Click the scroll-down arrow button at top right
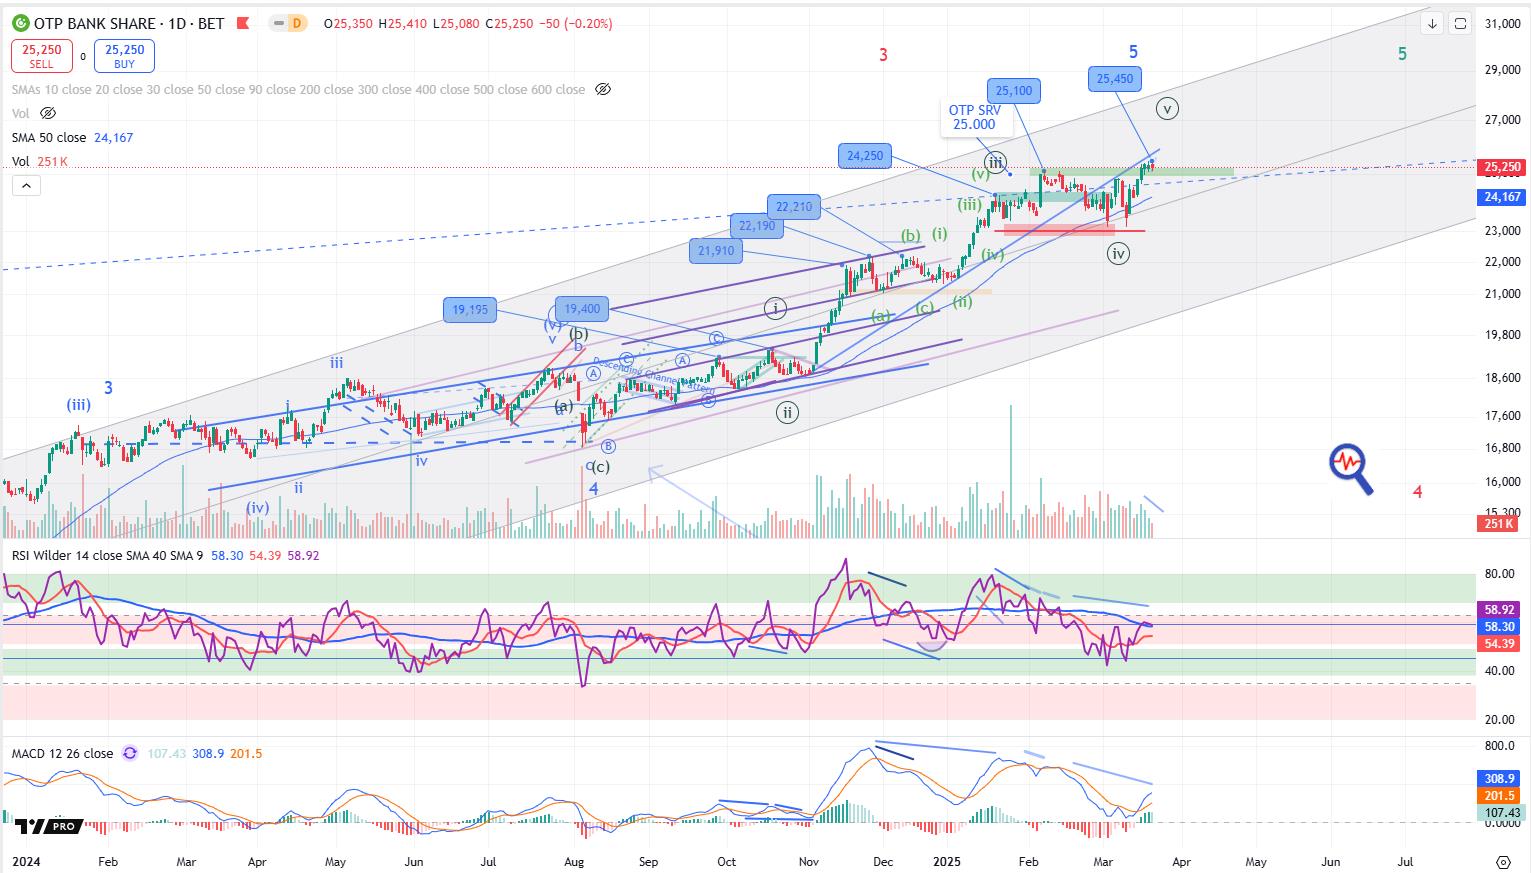The image size is (1531, 873). (x=1432, y=23)
